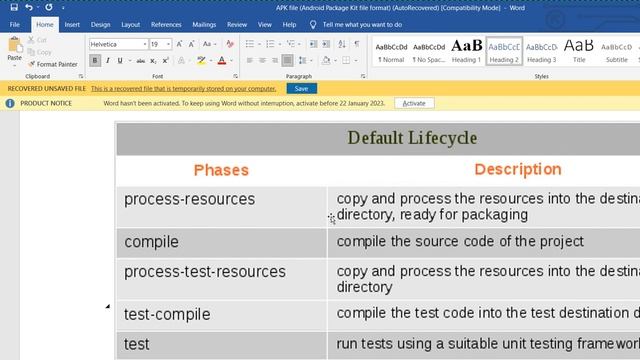Click the Line and Paragraph Spacing icon

pos(302,61)
